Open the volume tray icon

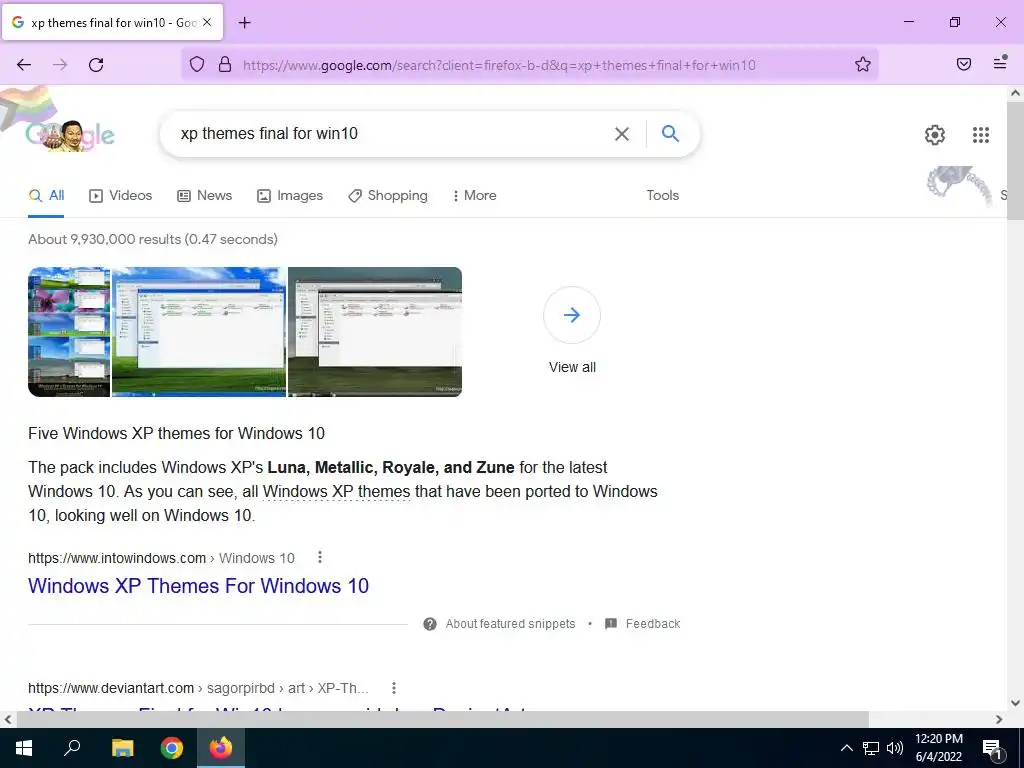point(895,748)
